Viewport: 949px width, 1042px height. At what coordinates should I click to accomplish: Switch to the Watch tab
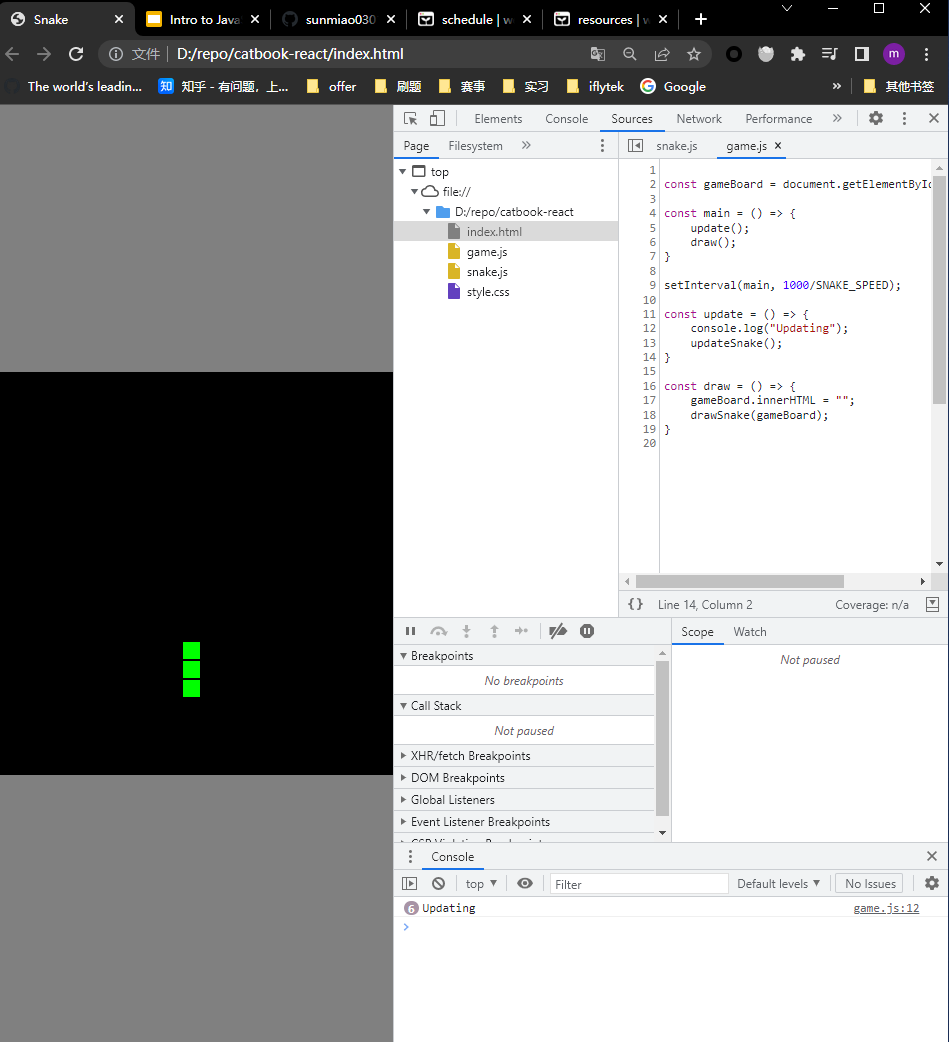(x=750, y=632)
